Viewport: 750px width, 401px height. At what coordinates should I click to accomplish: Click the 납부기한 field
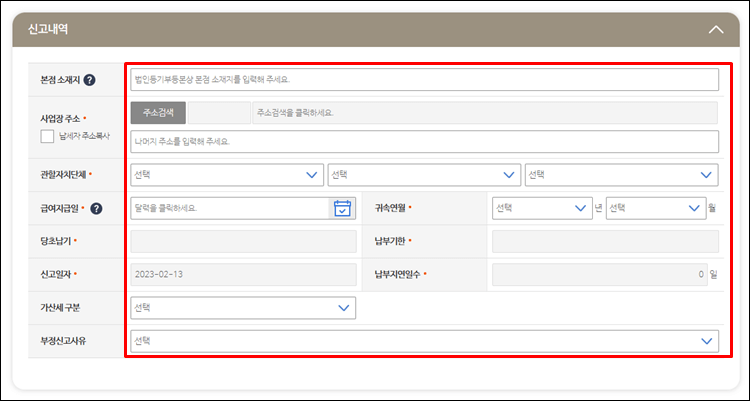click(x=605, y=241)
